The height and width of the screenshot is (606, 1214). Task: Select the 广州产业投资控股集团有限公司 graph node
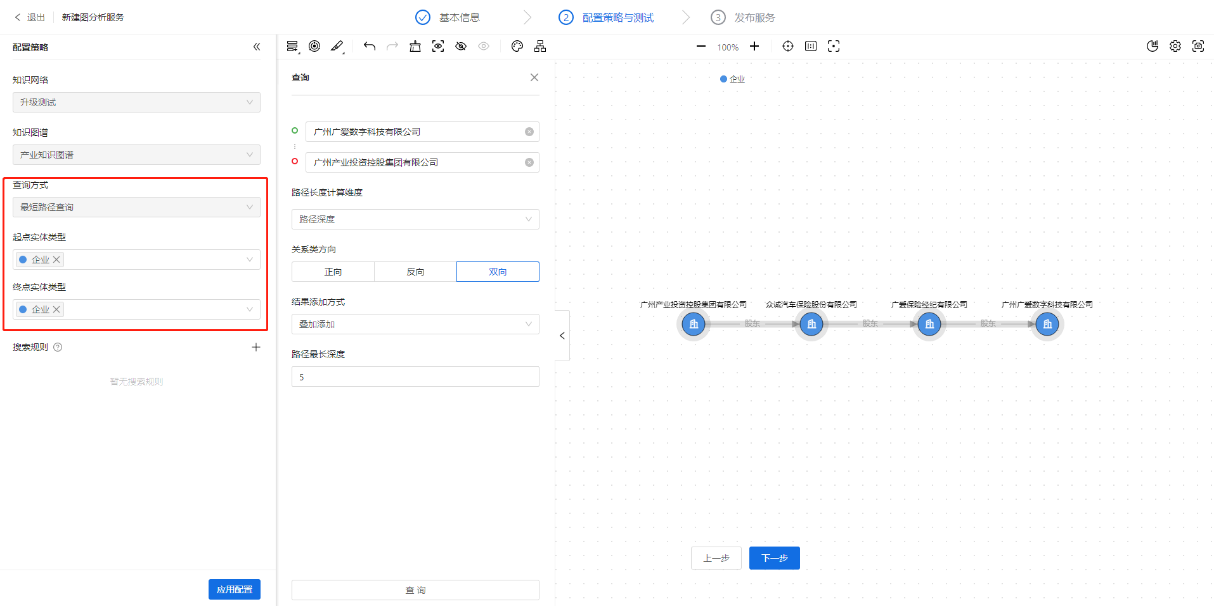pyautogui.click(x=694, y=324)
